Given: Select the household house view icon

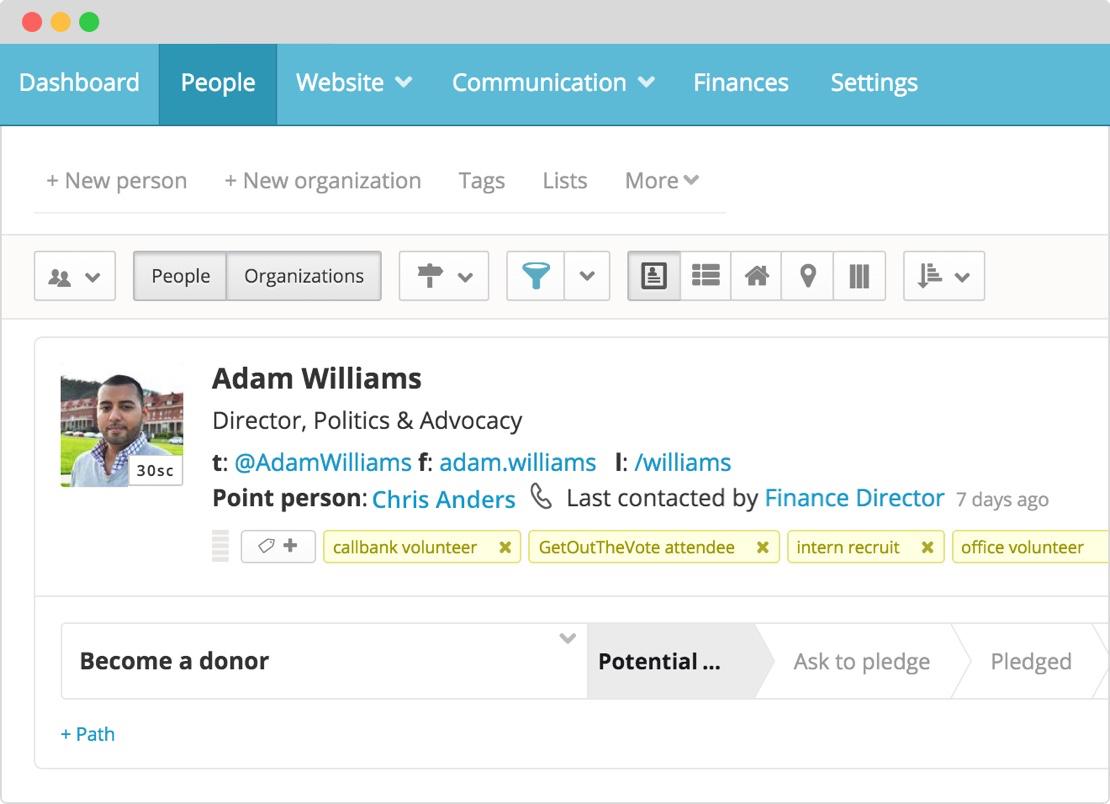Looking at the screenshot, I should point(757,276).
